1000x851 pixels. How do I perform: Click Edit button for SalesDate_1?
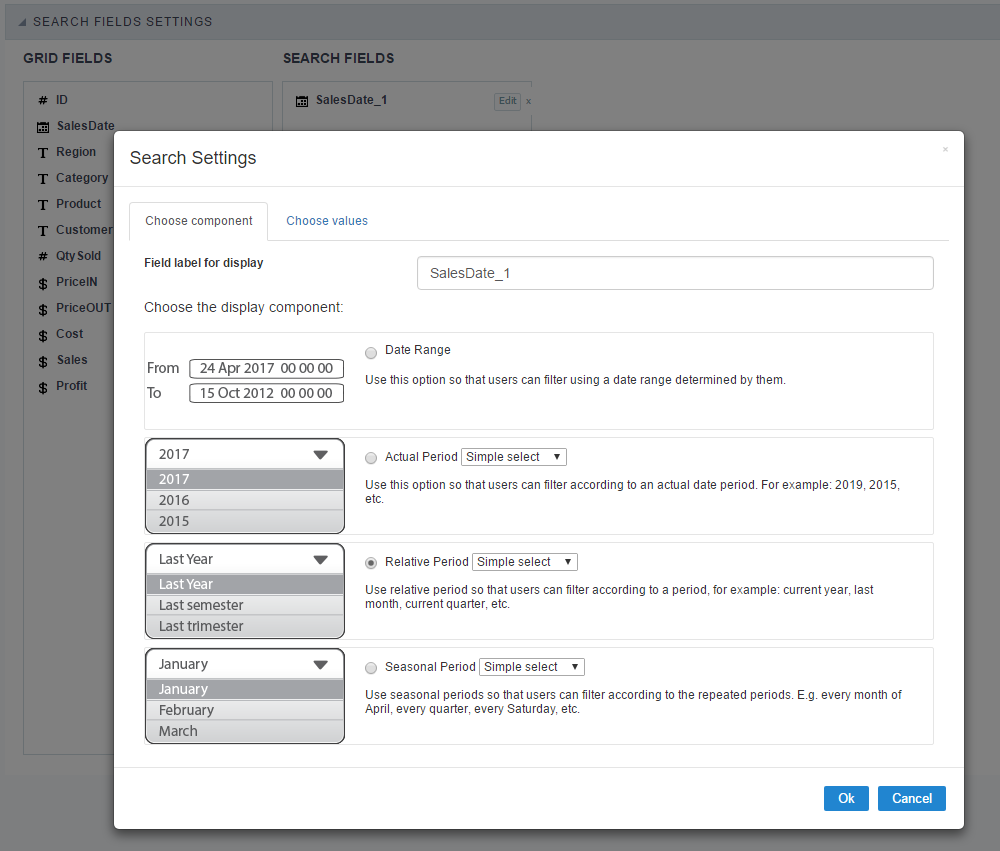tap(508, 101)
